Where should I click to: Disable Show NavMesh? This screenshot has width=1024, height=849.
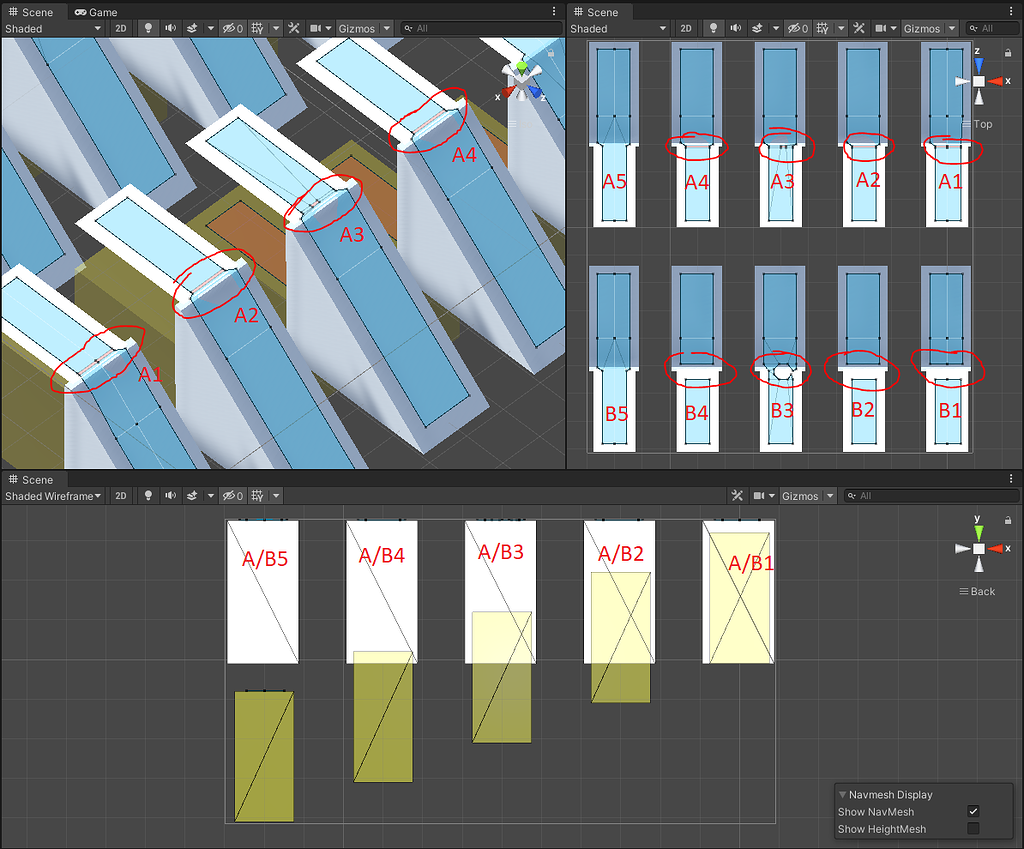971,811
